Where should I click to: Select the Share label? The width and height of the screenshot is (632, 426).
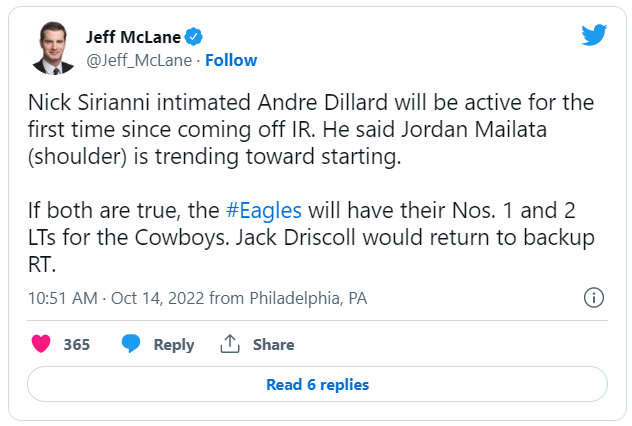click(x=273, y=344)
